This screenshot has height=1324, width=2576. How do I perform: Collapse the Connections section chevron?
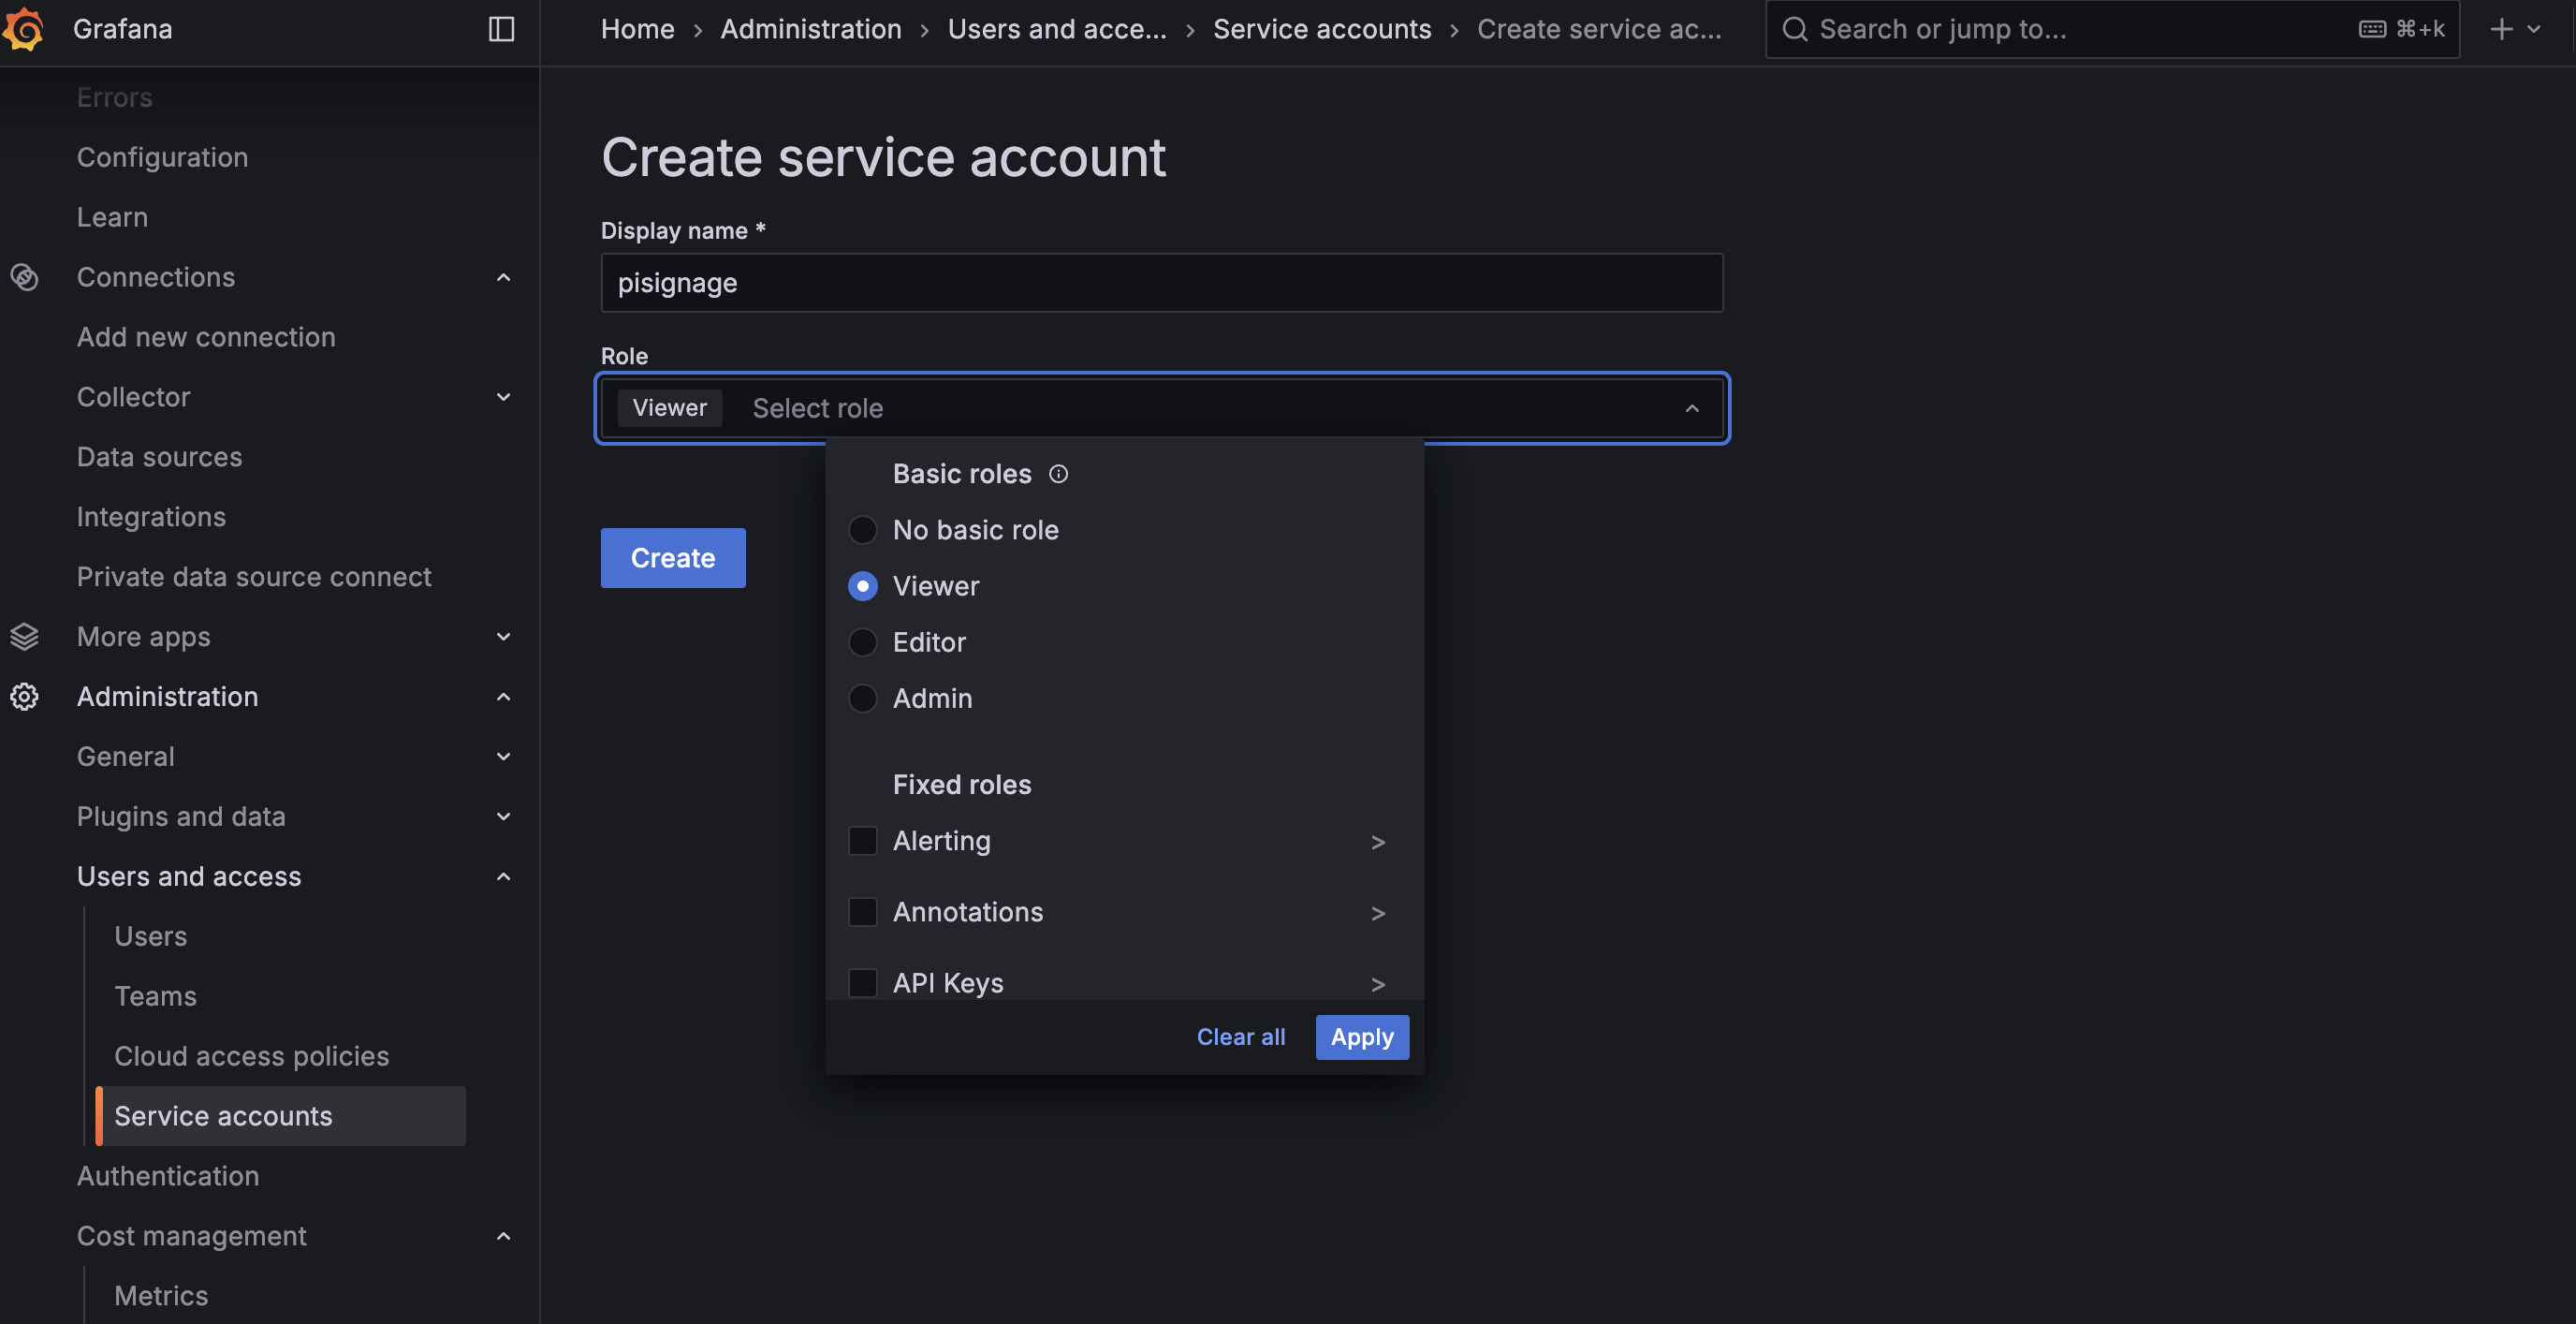(504, 277)
